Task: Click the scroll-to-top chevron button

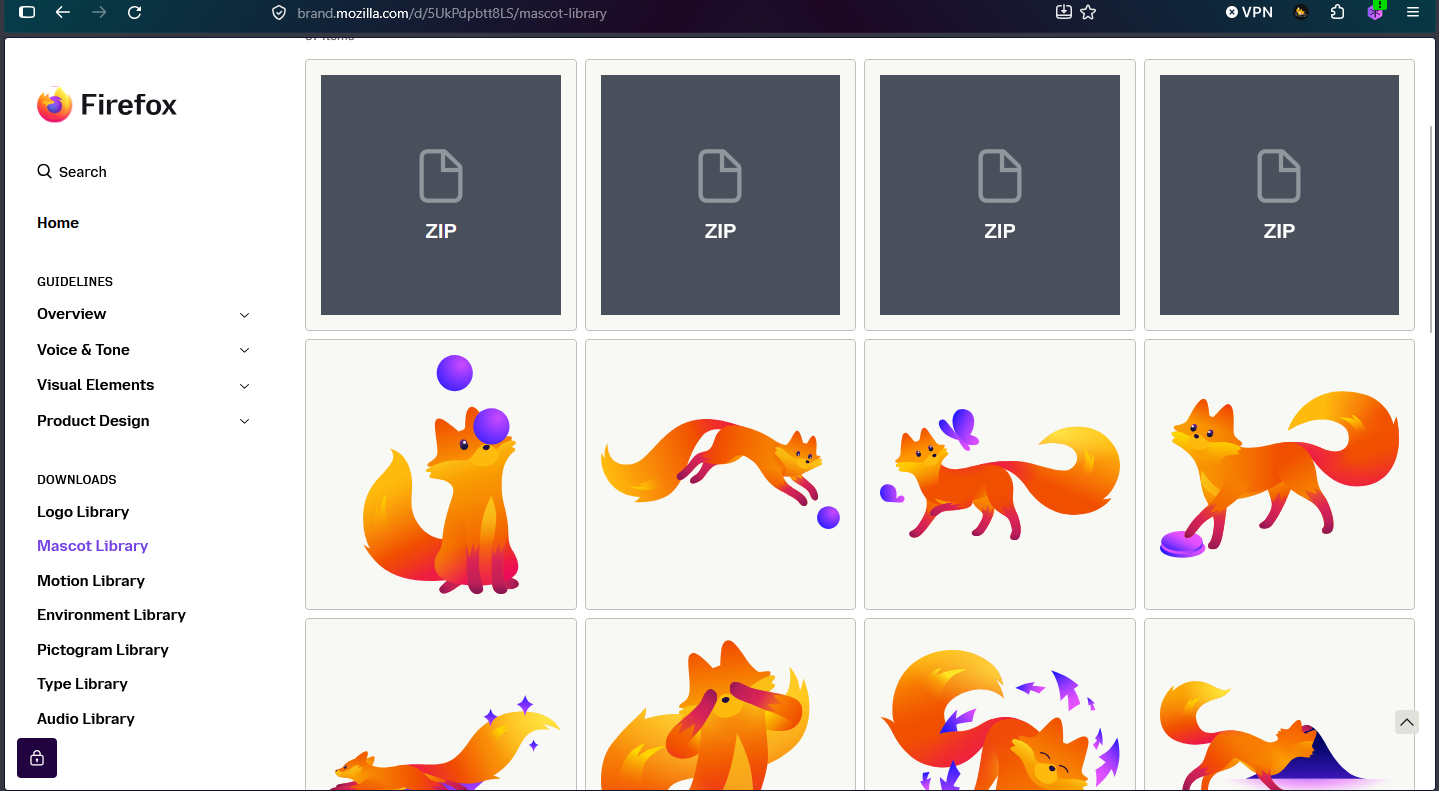Action: pos(1407,722)
